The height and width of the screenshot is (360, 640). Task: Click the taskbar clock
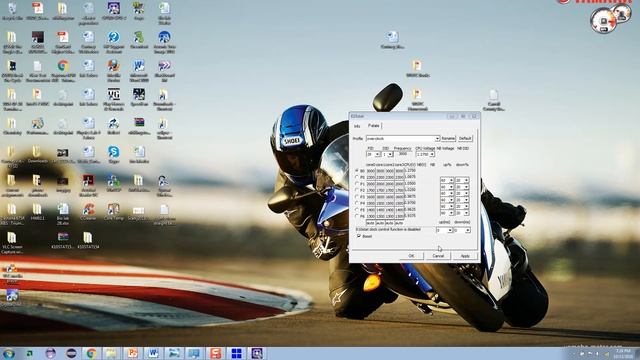623,353
